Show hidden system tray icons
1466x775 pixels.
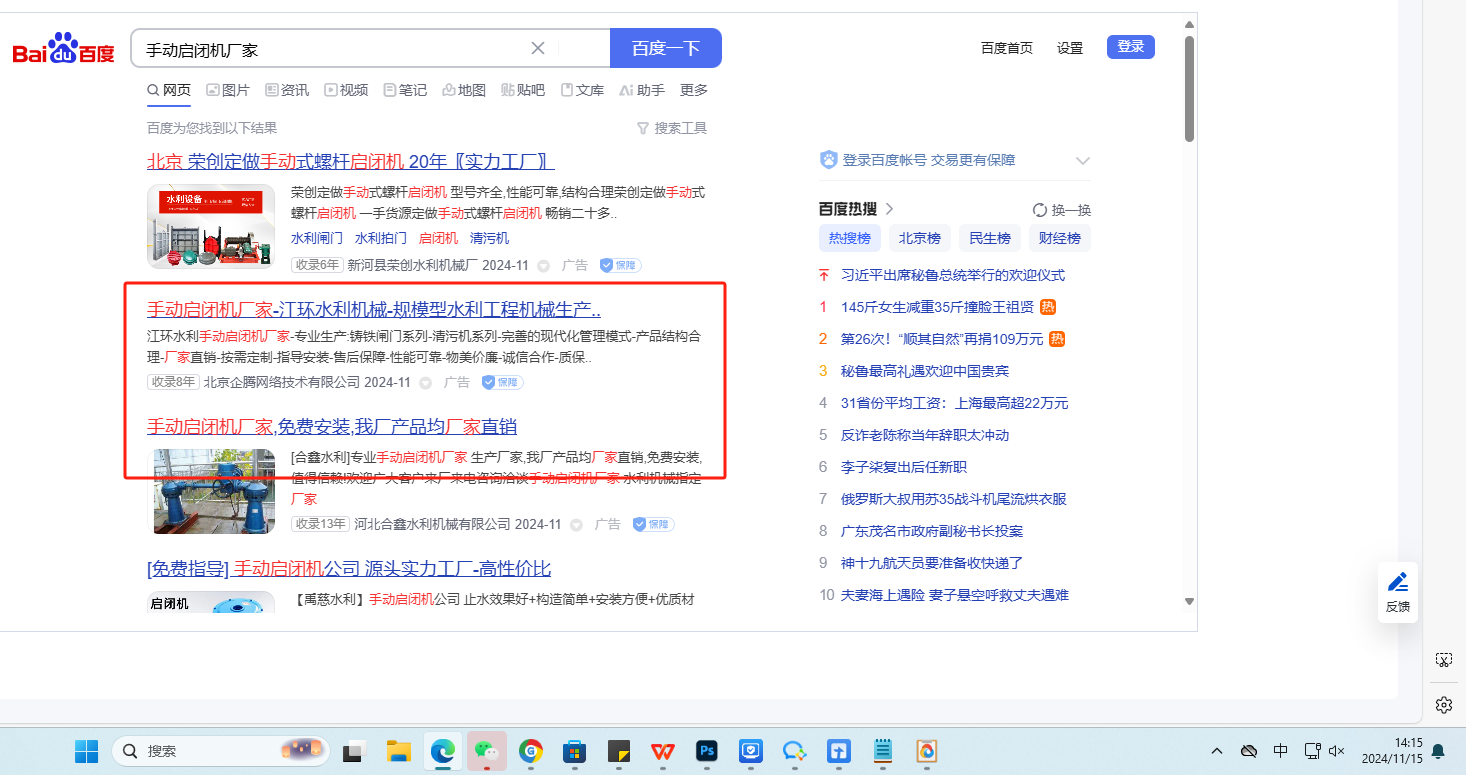coord(1217,751)
